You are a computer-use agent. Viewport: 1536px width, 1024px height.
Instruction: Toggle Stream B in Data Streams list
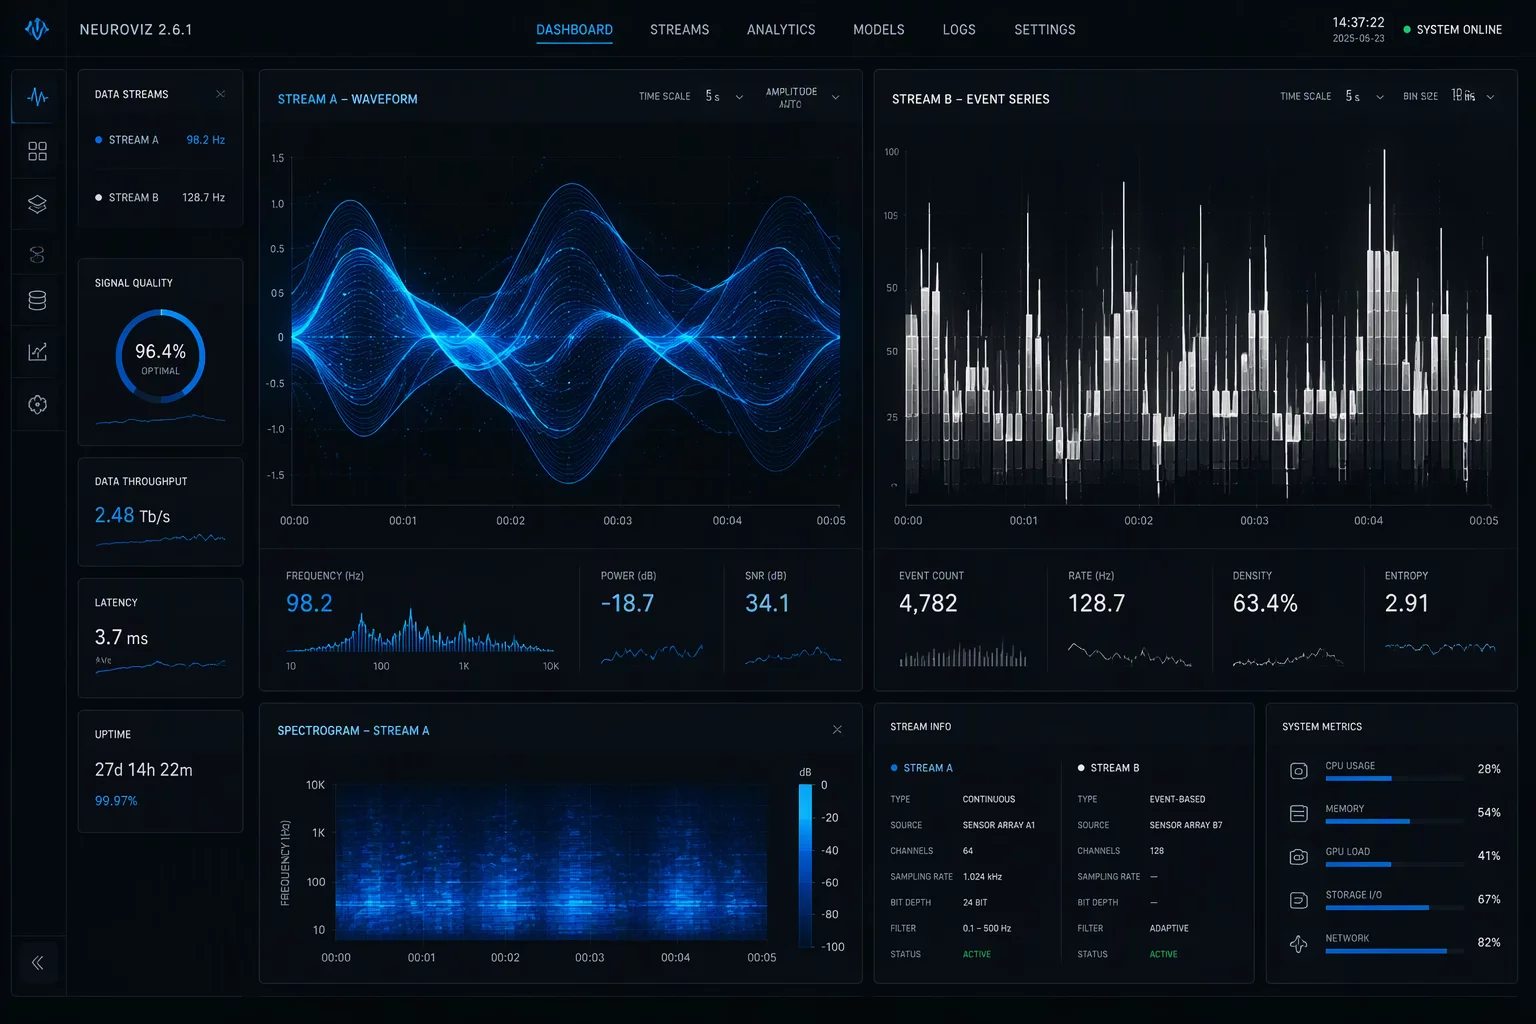pyautogui.click(x=160, y=198)
